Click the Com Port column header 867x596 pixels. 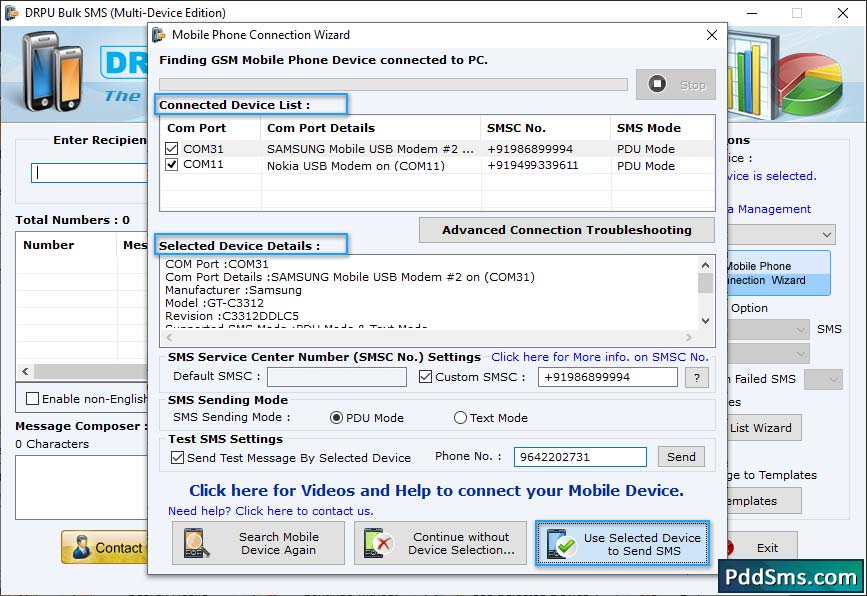click(x=210, y=128)
